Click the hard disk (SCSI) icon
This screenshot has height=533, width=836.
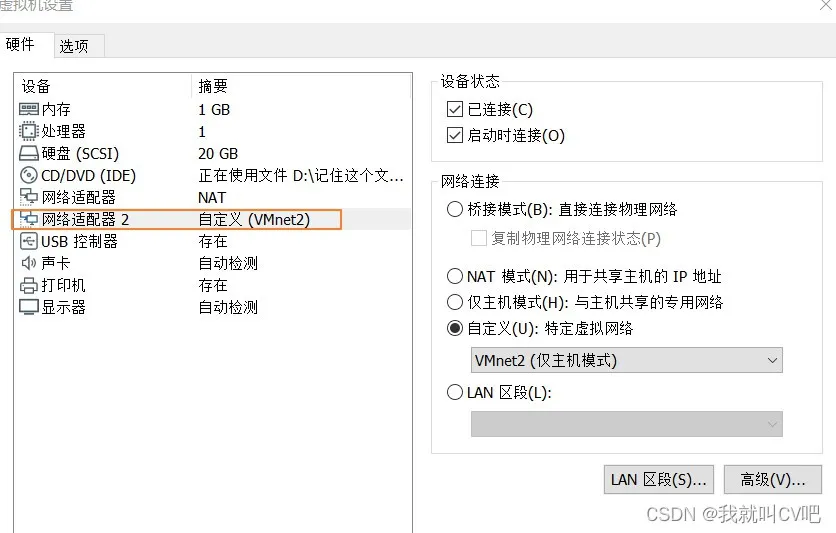29,153
